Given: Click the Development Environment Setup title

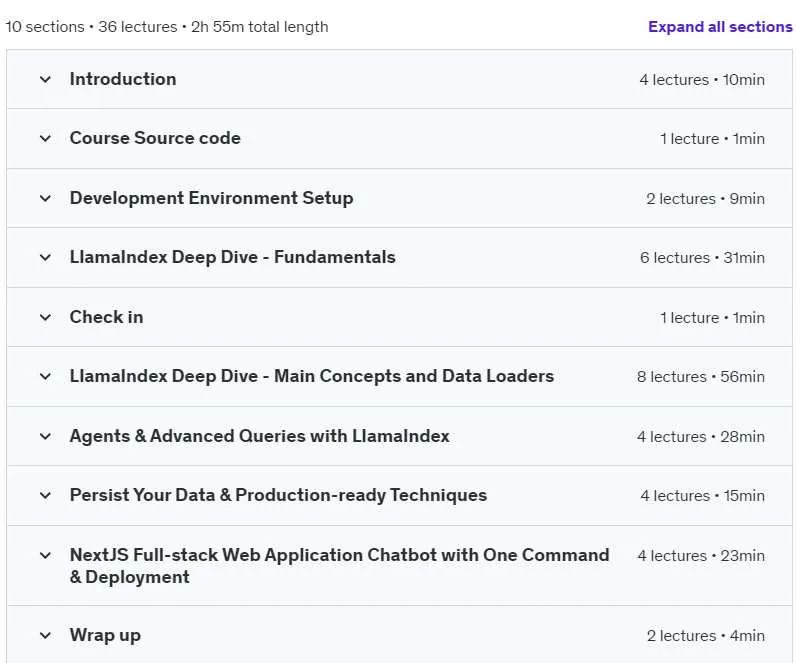Looking at the screenshot, I should coord(211,198).
